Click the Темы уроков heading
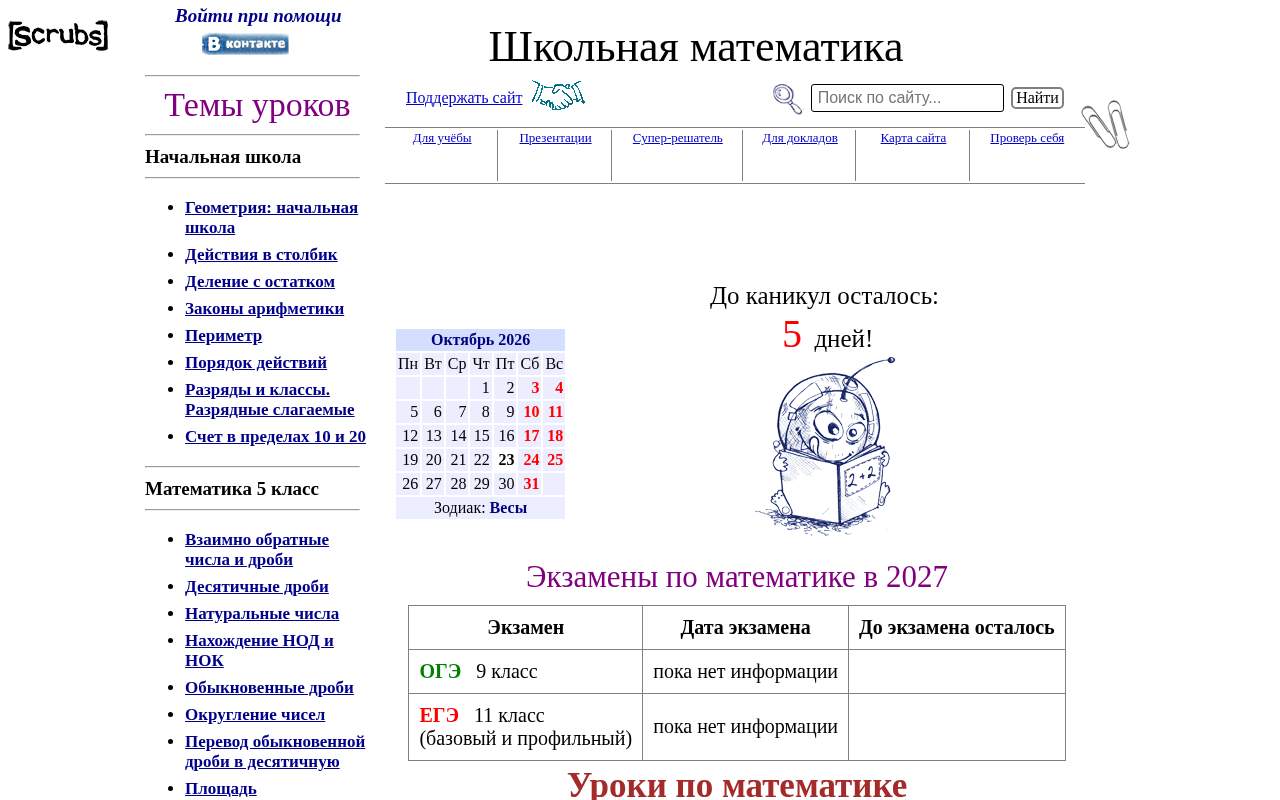Screen dimensions: 1280x800 (257, 105)
